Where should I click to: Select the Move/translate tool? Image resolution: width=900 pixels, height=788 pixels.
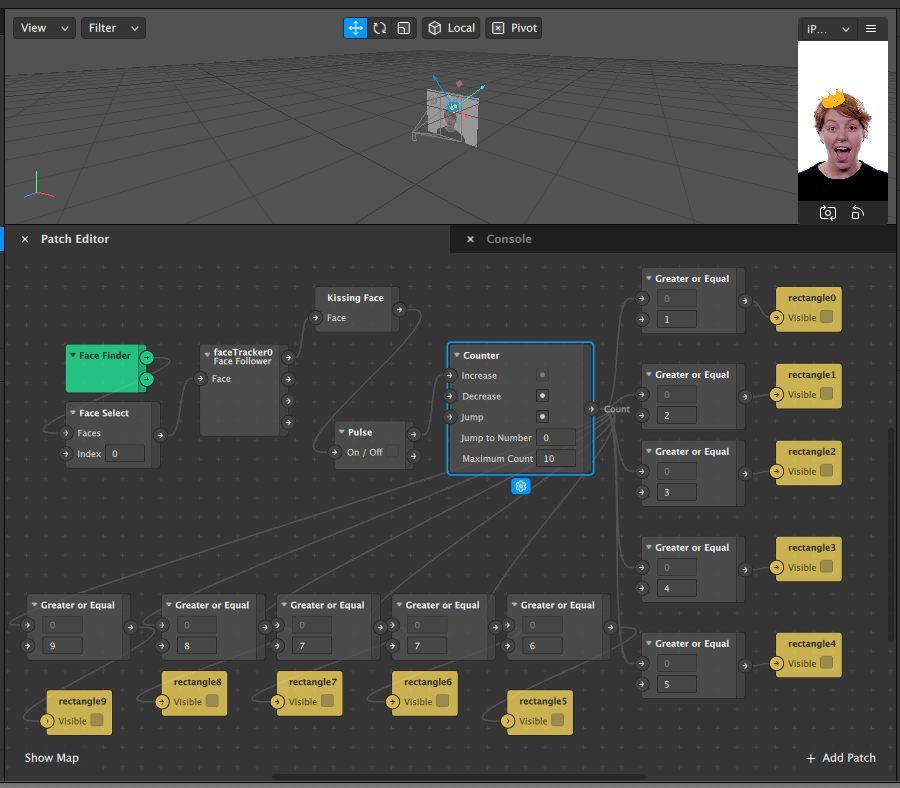coord(355,28)
